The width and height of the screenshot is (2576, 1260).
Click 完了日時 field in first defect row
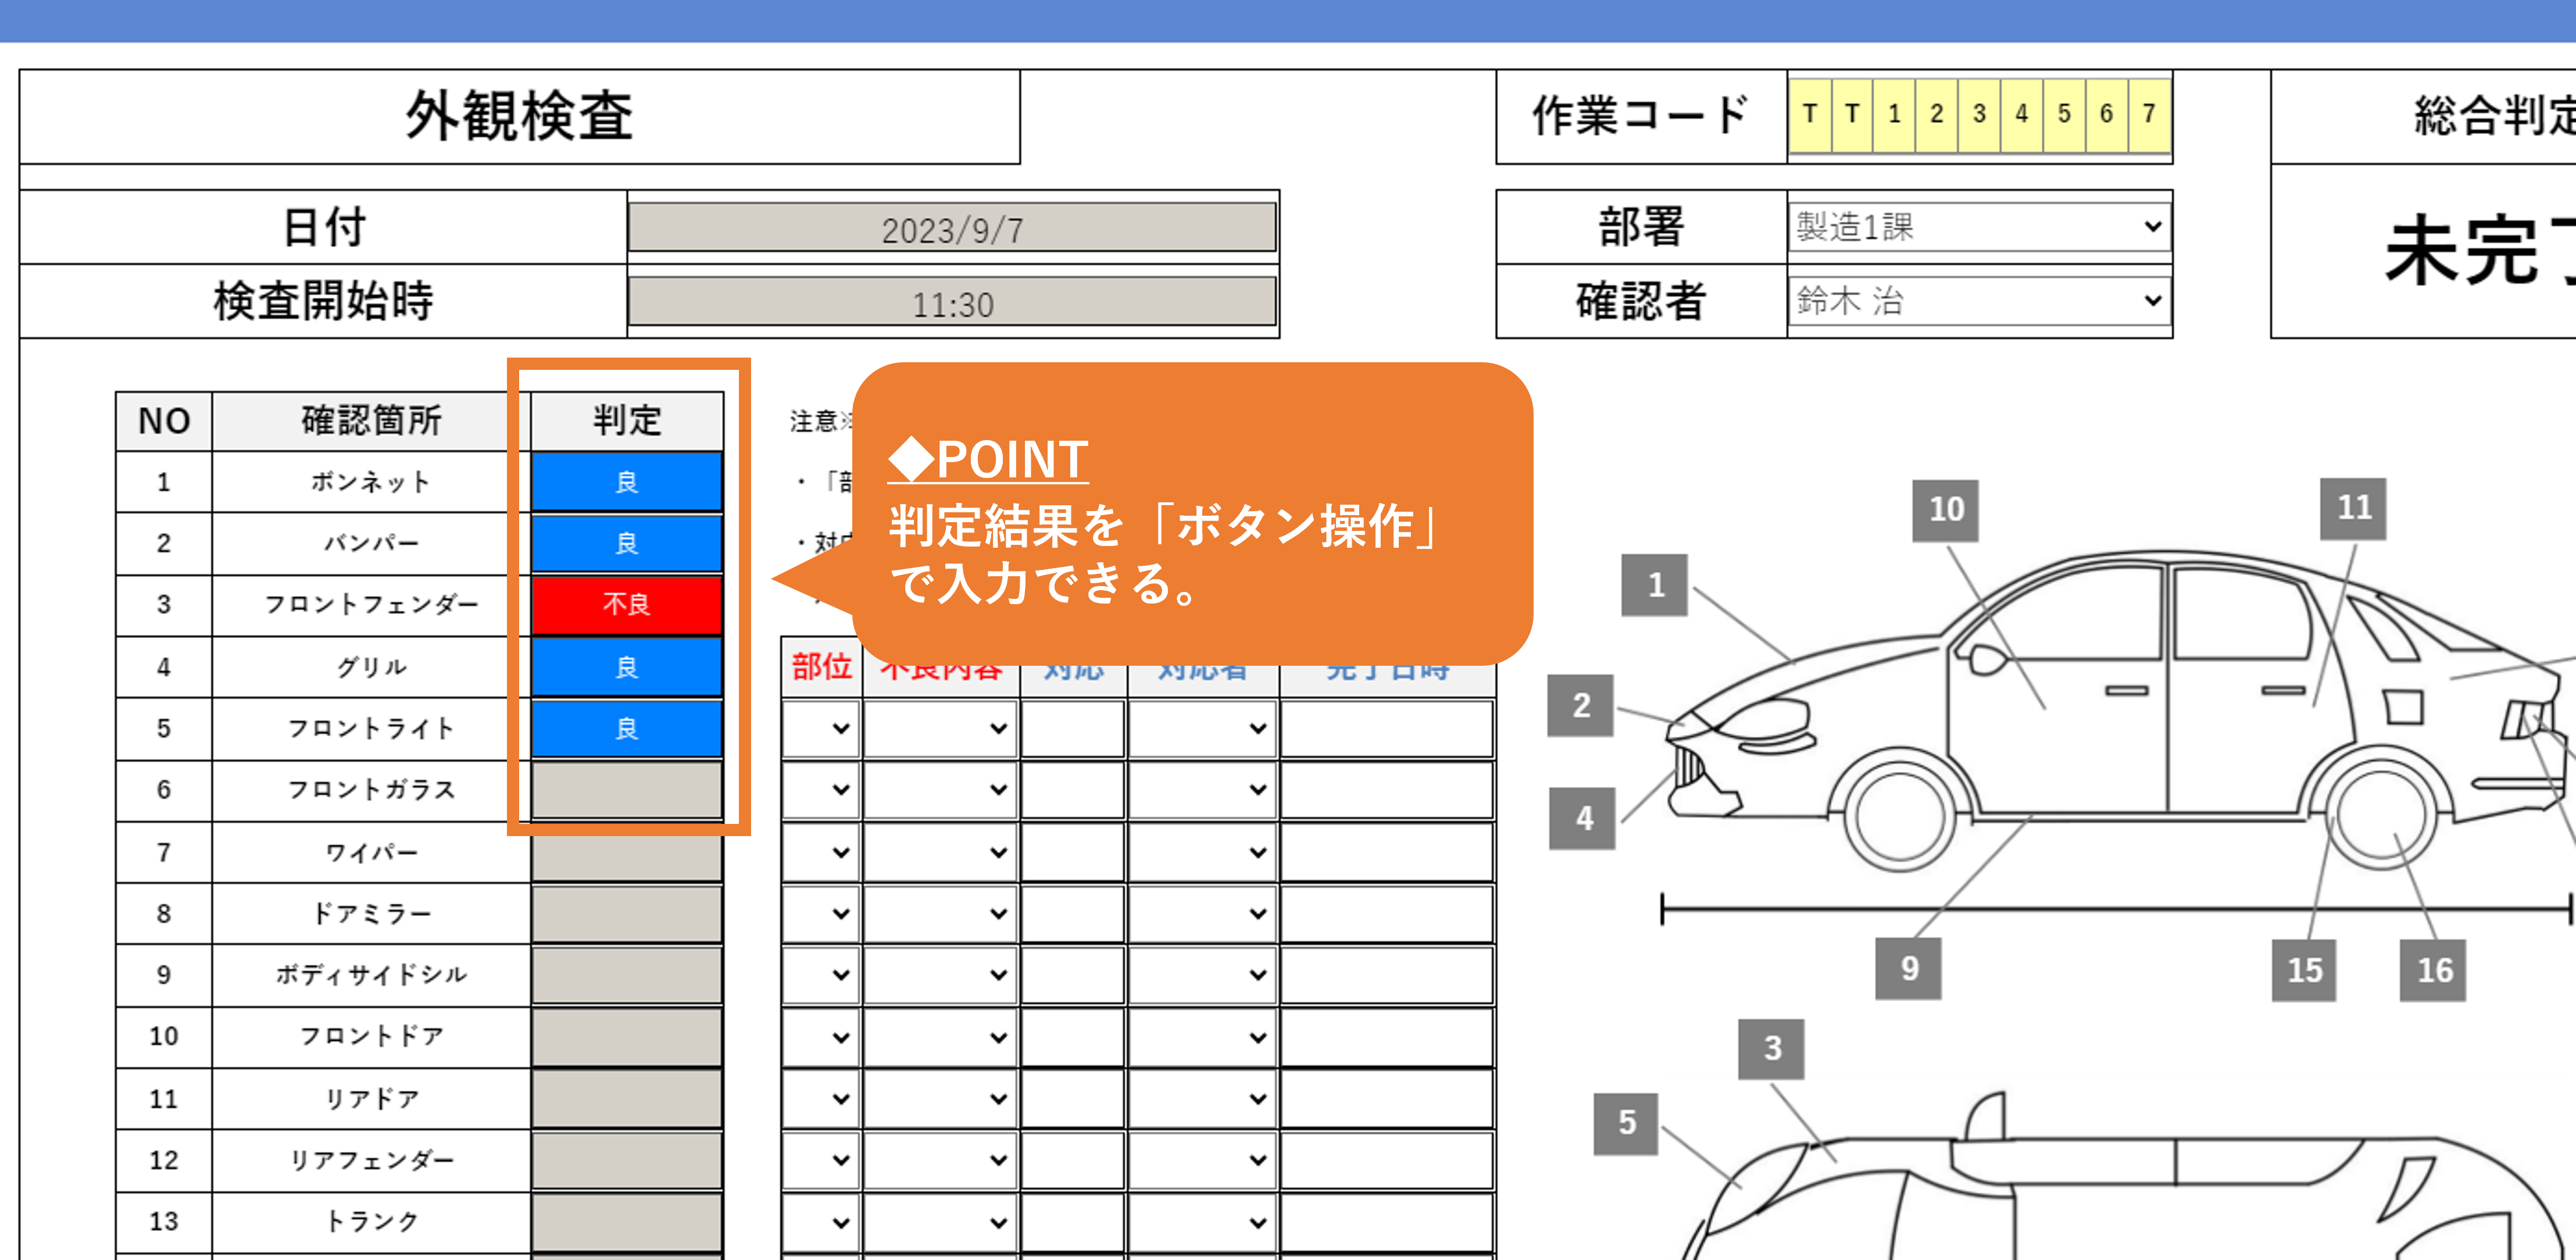pyautogui.click(x=1387, y=729)
